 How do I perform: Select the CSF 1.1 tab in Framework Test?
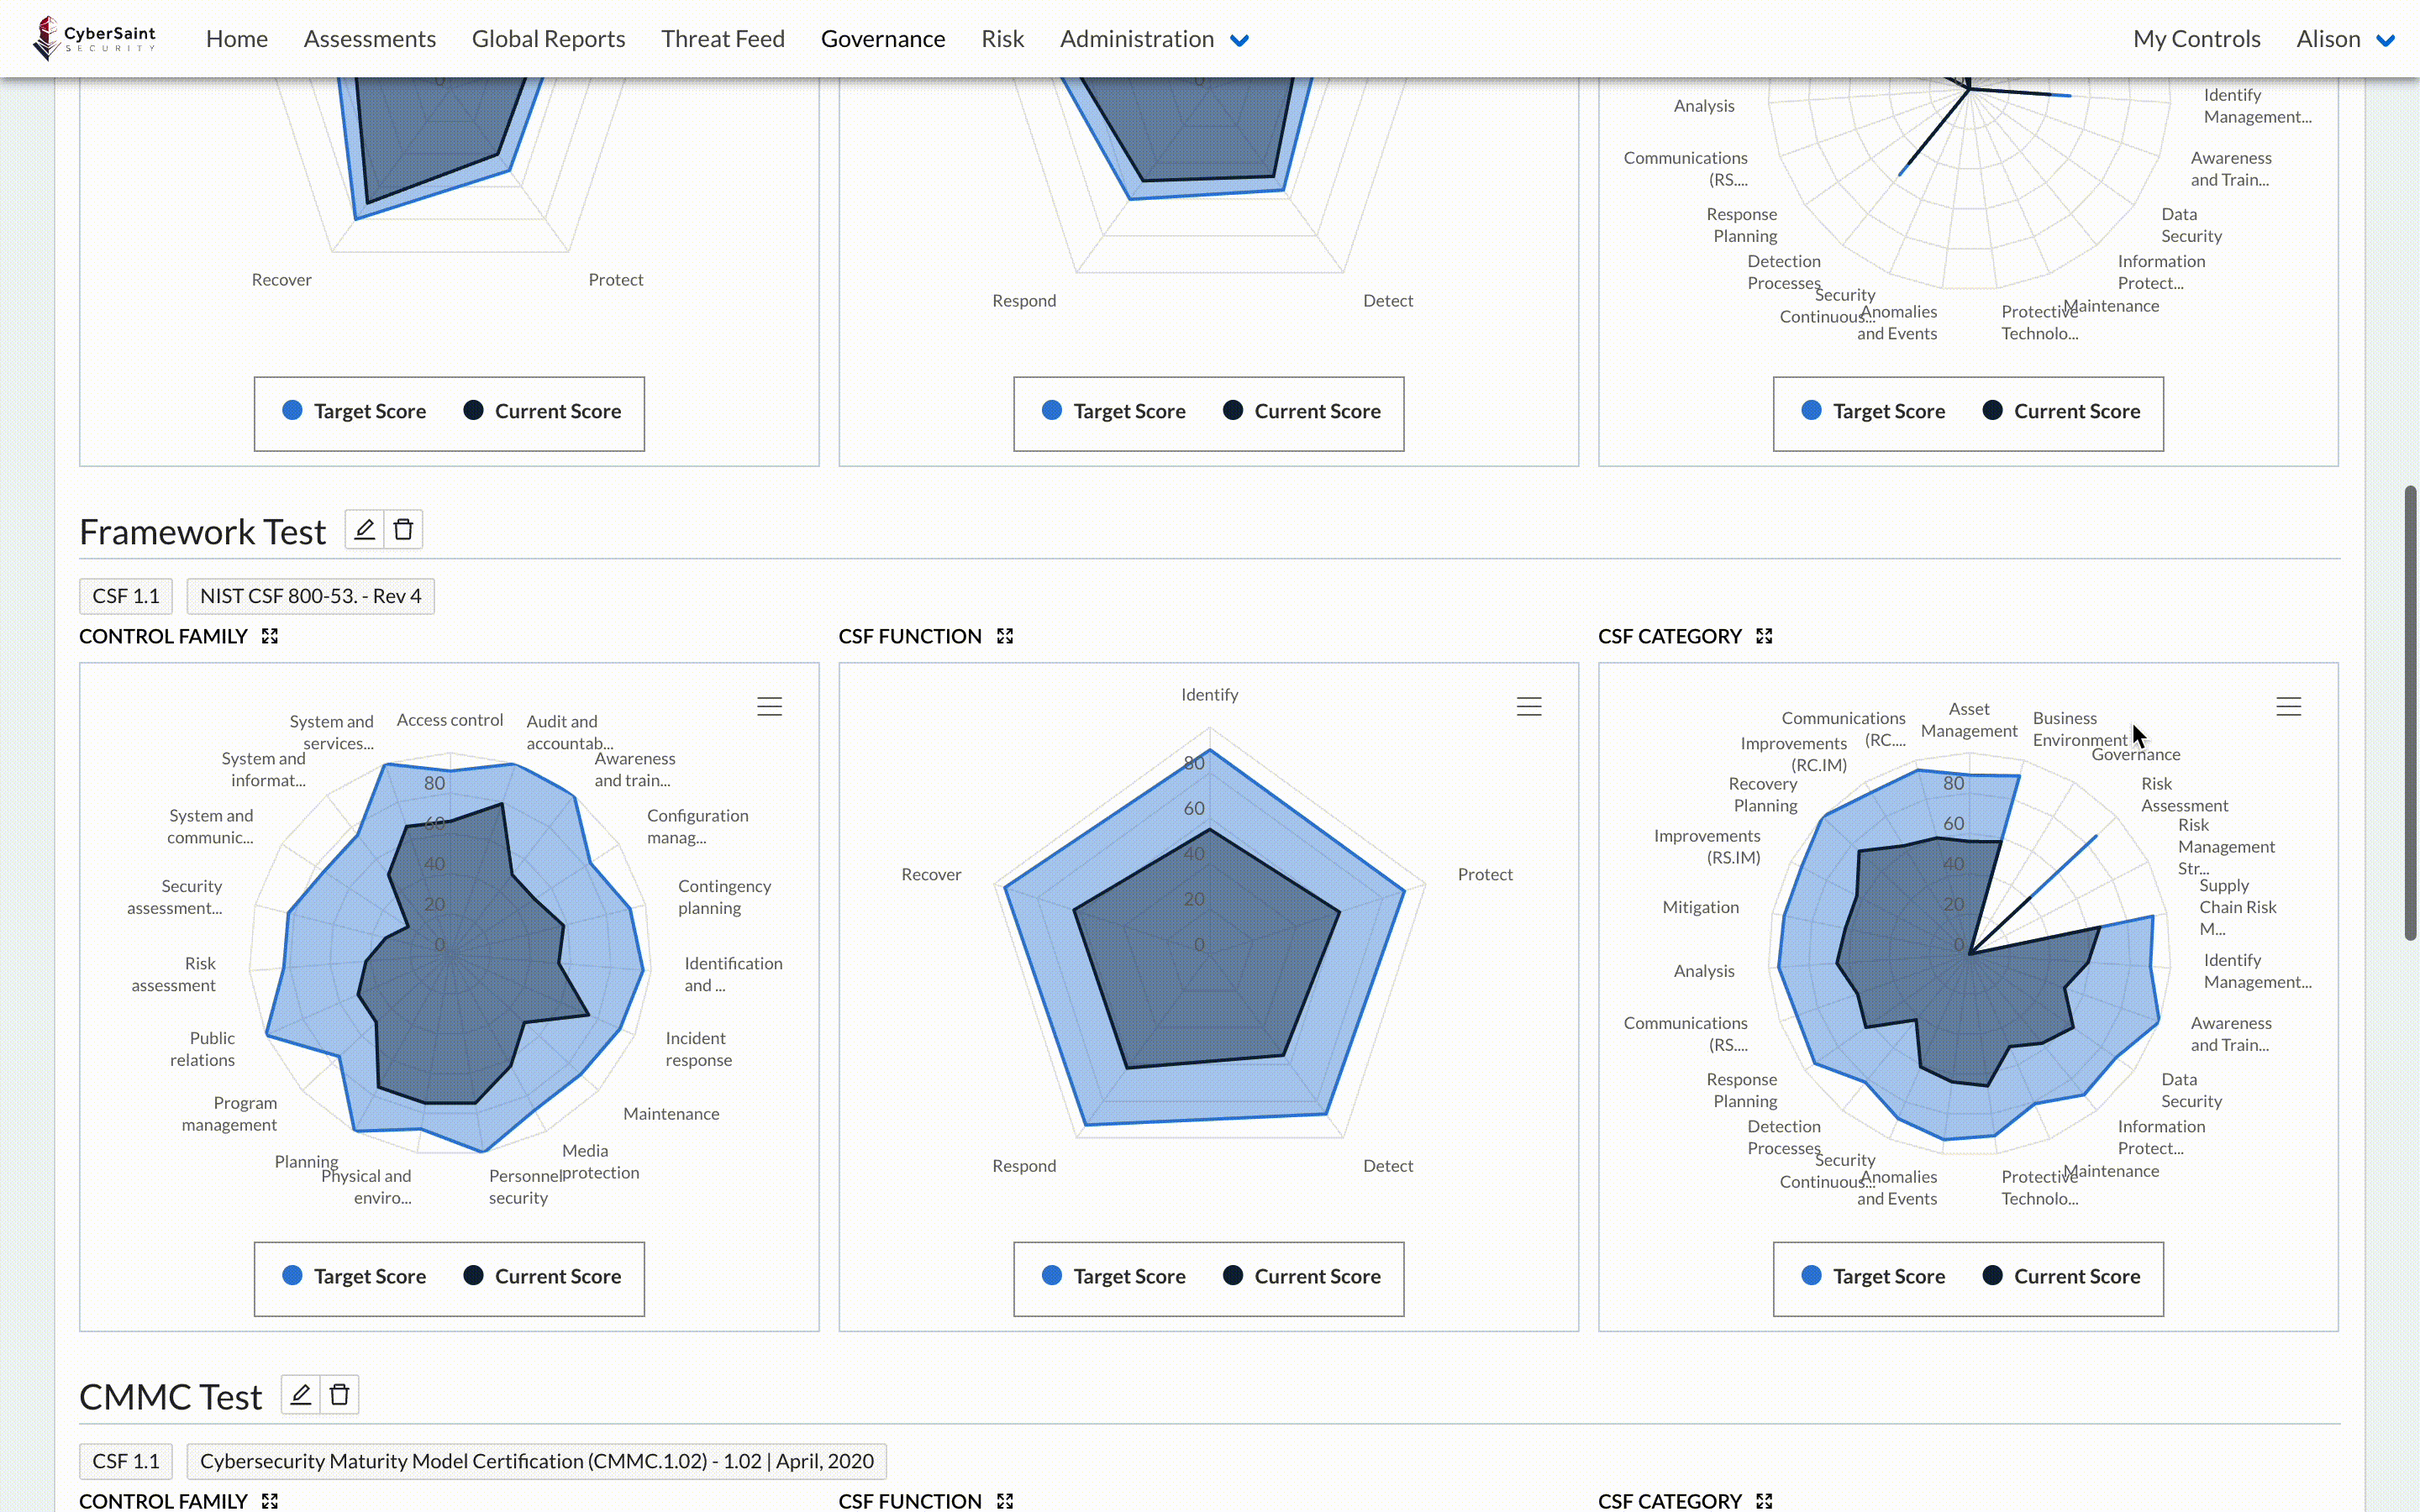coord(125,594)
